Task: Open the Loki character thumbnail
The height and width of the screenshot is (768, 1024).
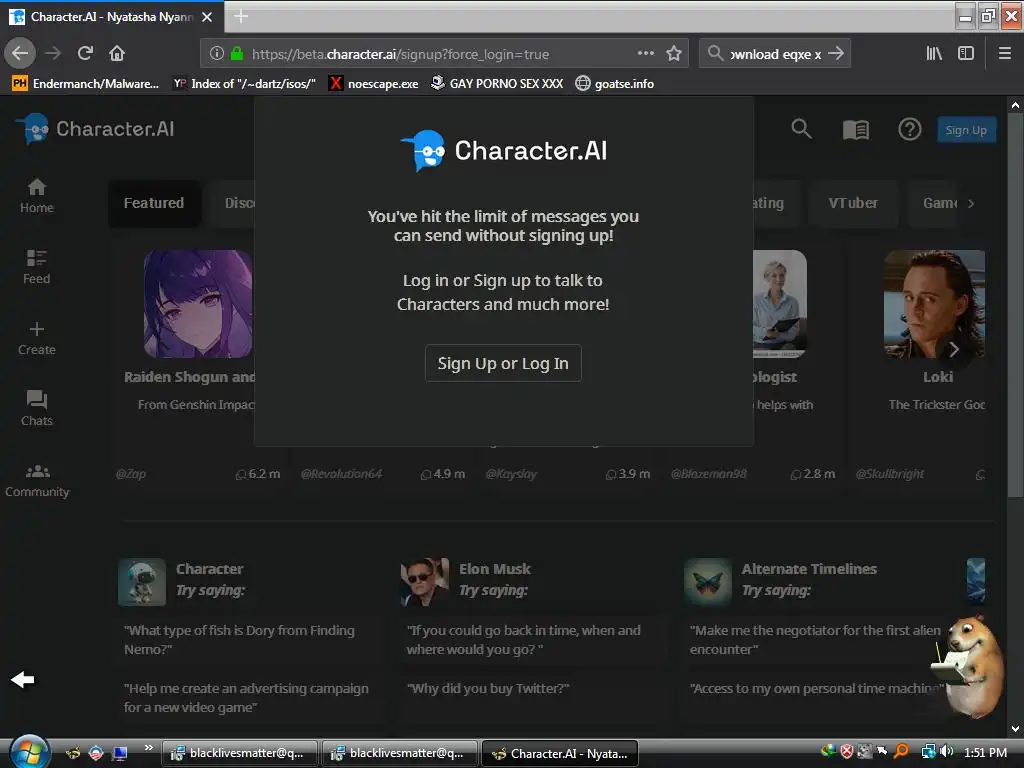Action: 935,304
